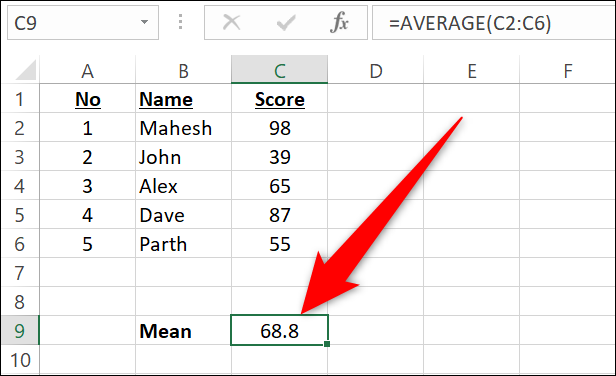Click the Cancel X icon in formula bar
The height and width of the screenshot is (376, 616).
(x=231, y=22)
